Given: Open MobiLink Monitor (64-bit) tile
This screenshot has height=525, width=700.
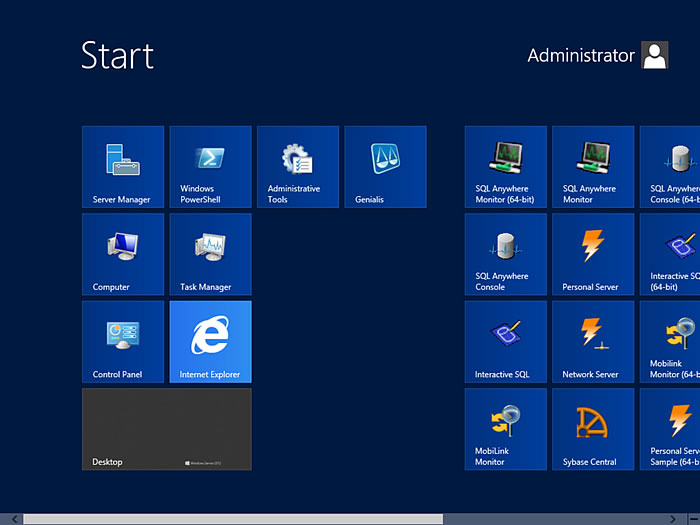Looking at the screenshot, I should (670, 342).
